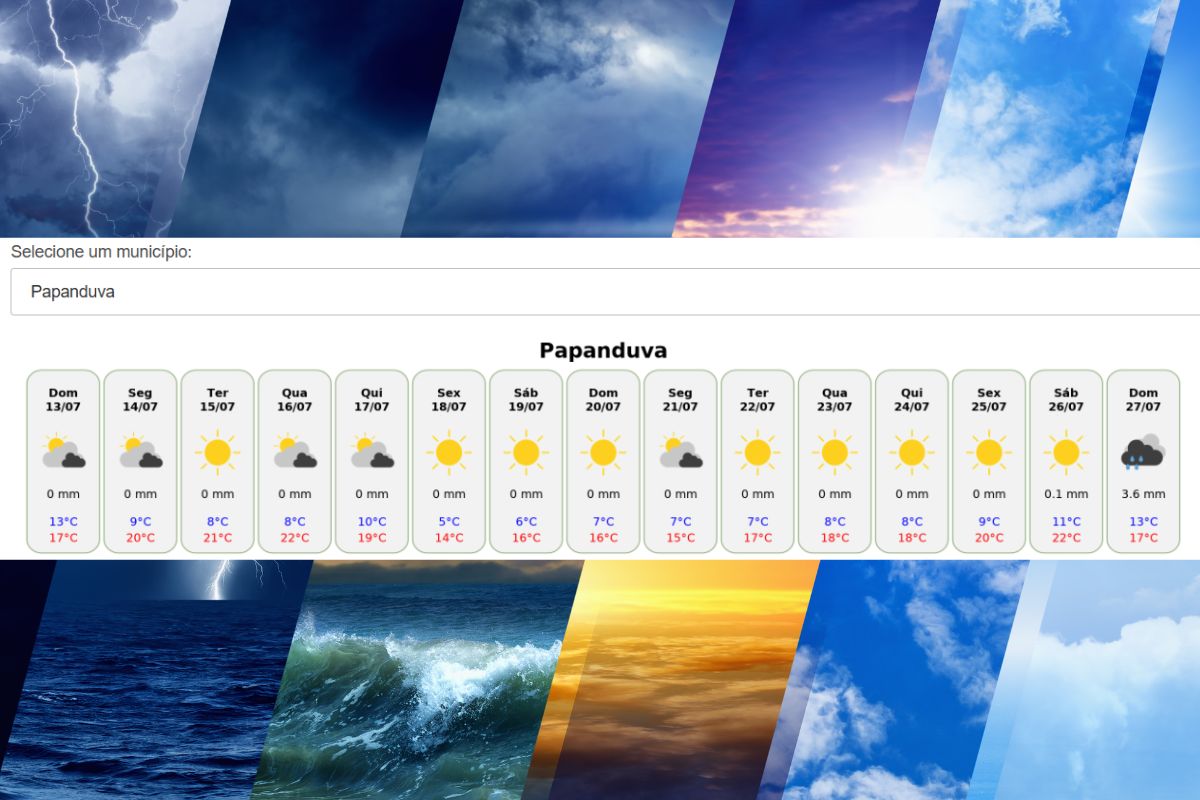Click the 5°C minimum temperature on 18/07

coord(449,522)
